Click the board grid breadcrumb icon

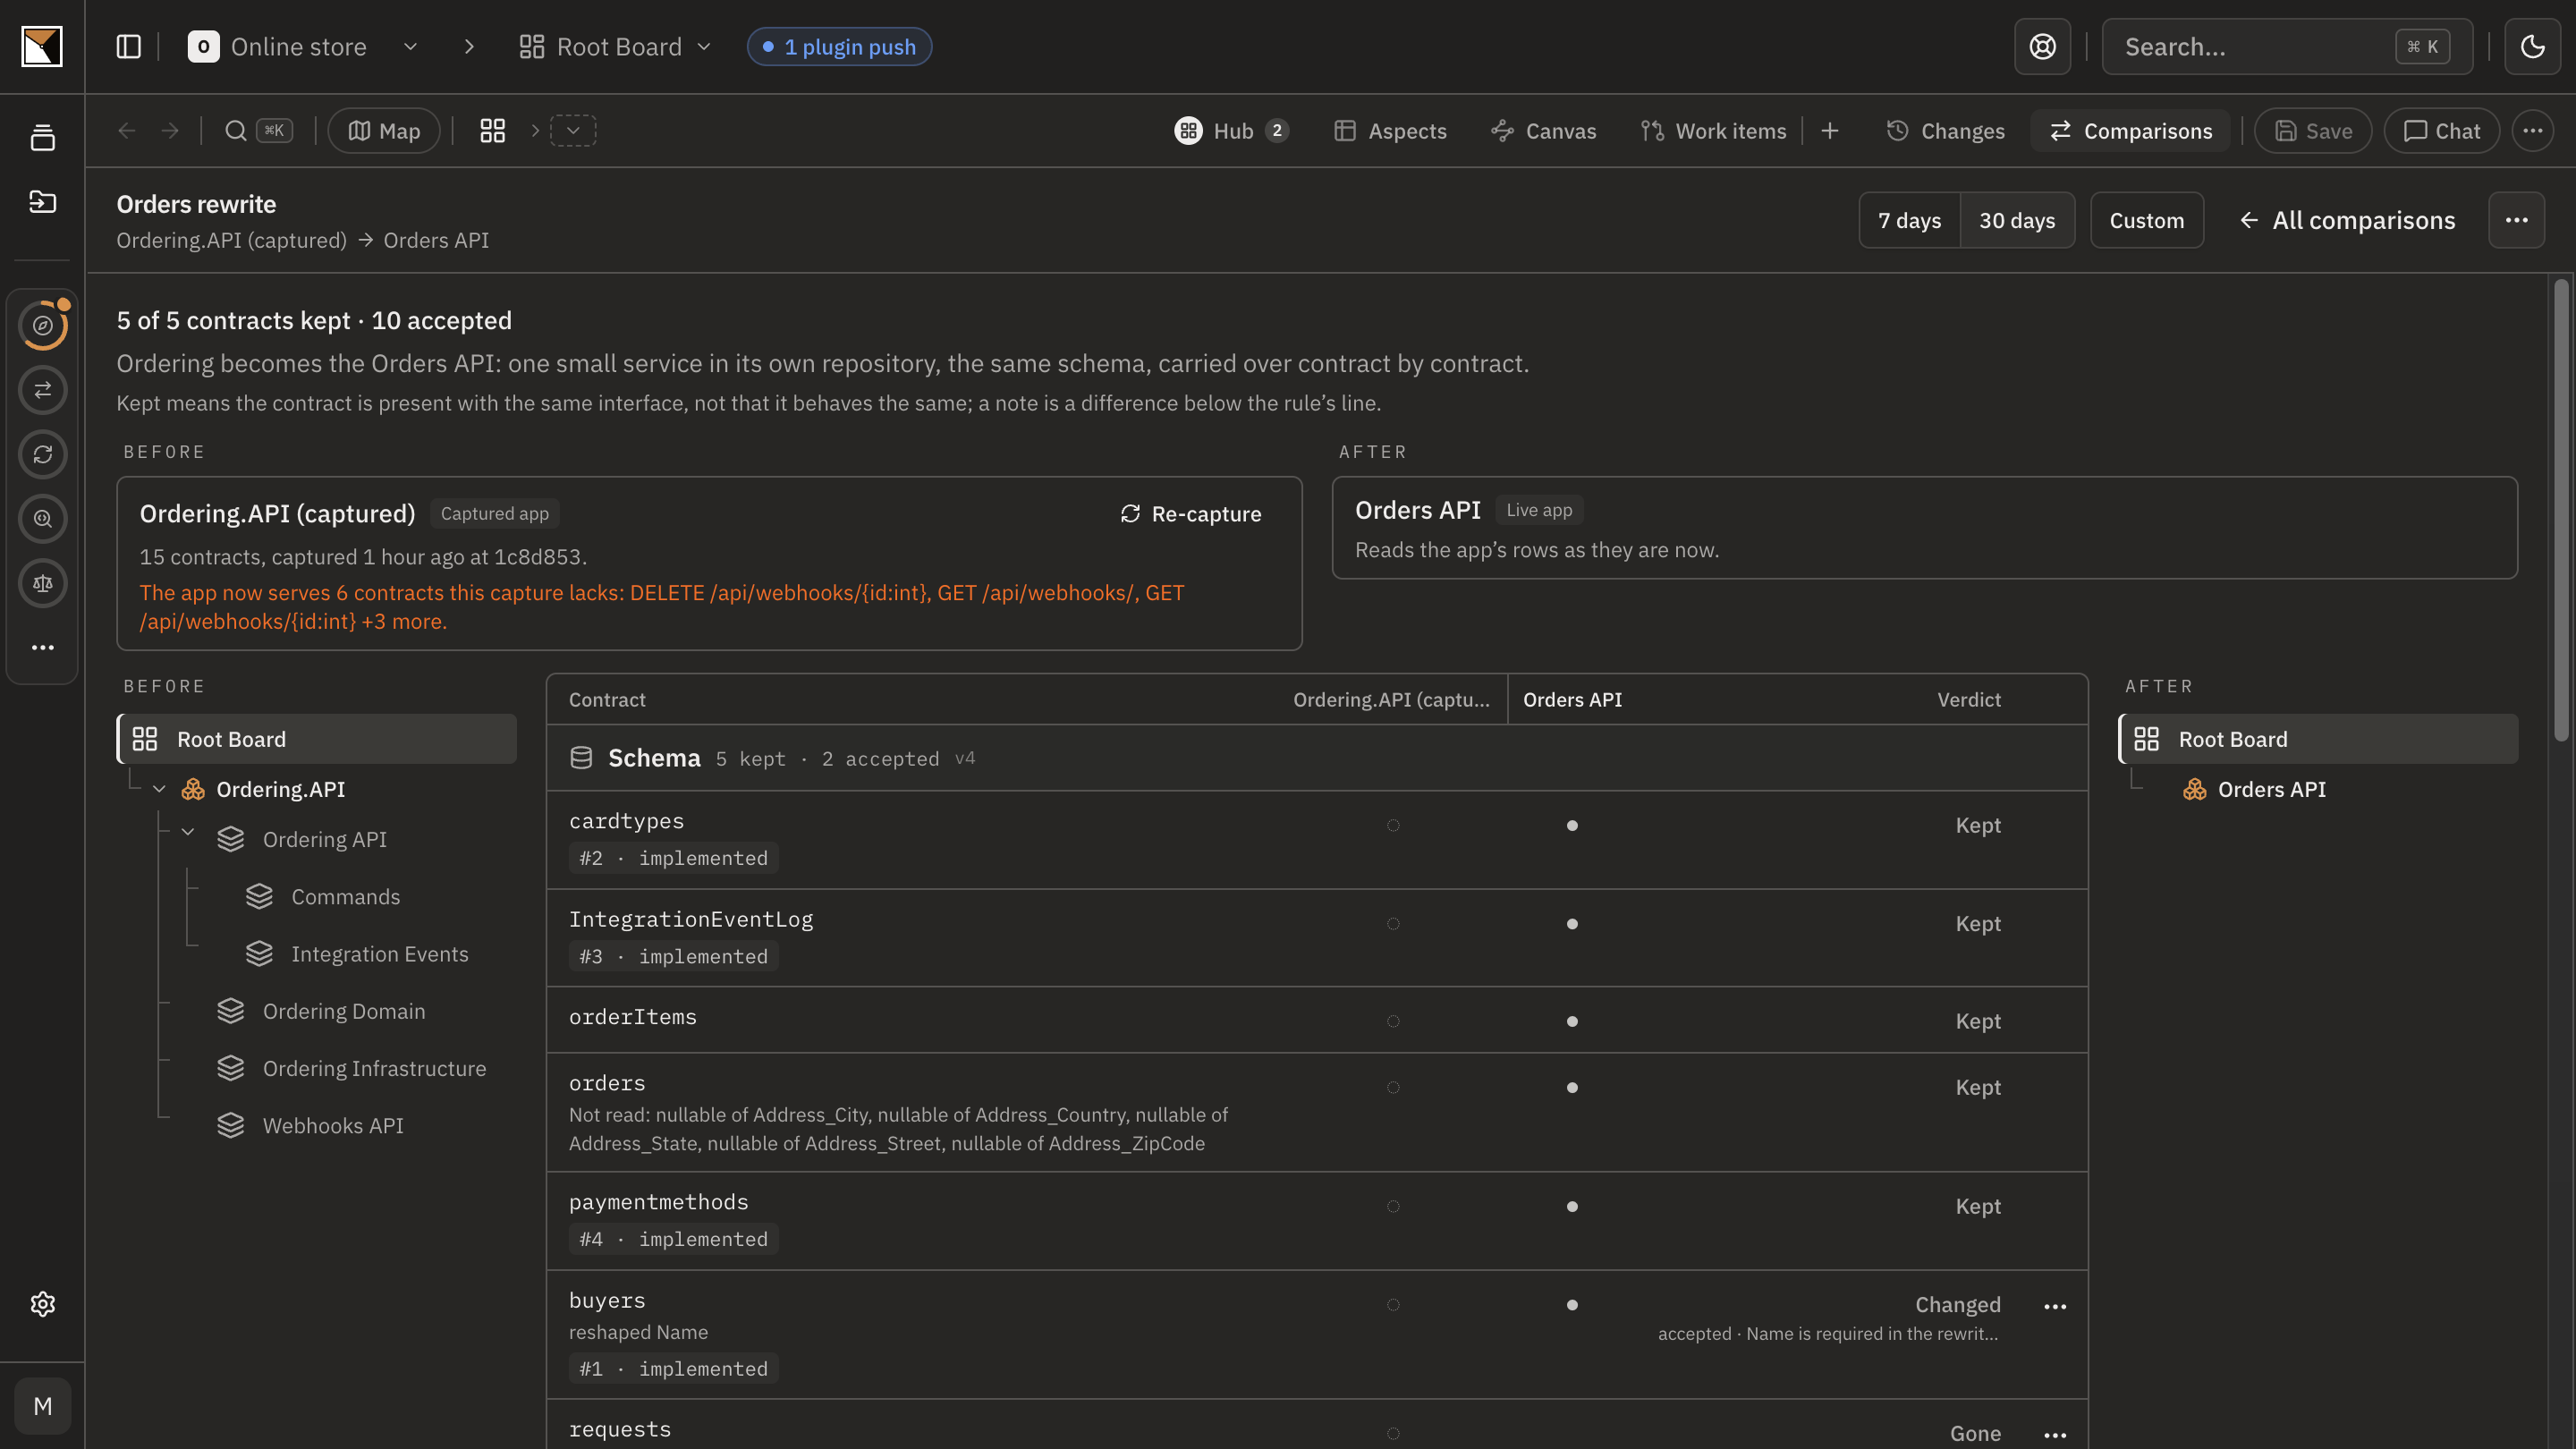(x=492, y=131)
